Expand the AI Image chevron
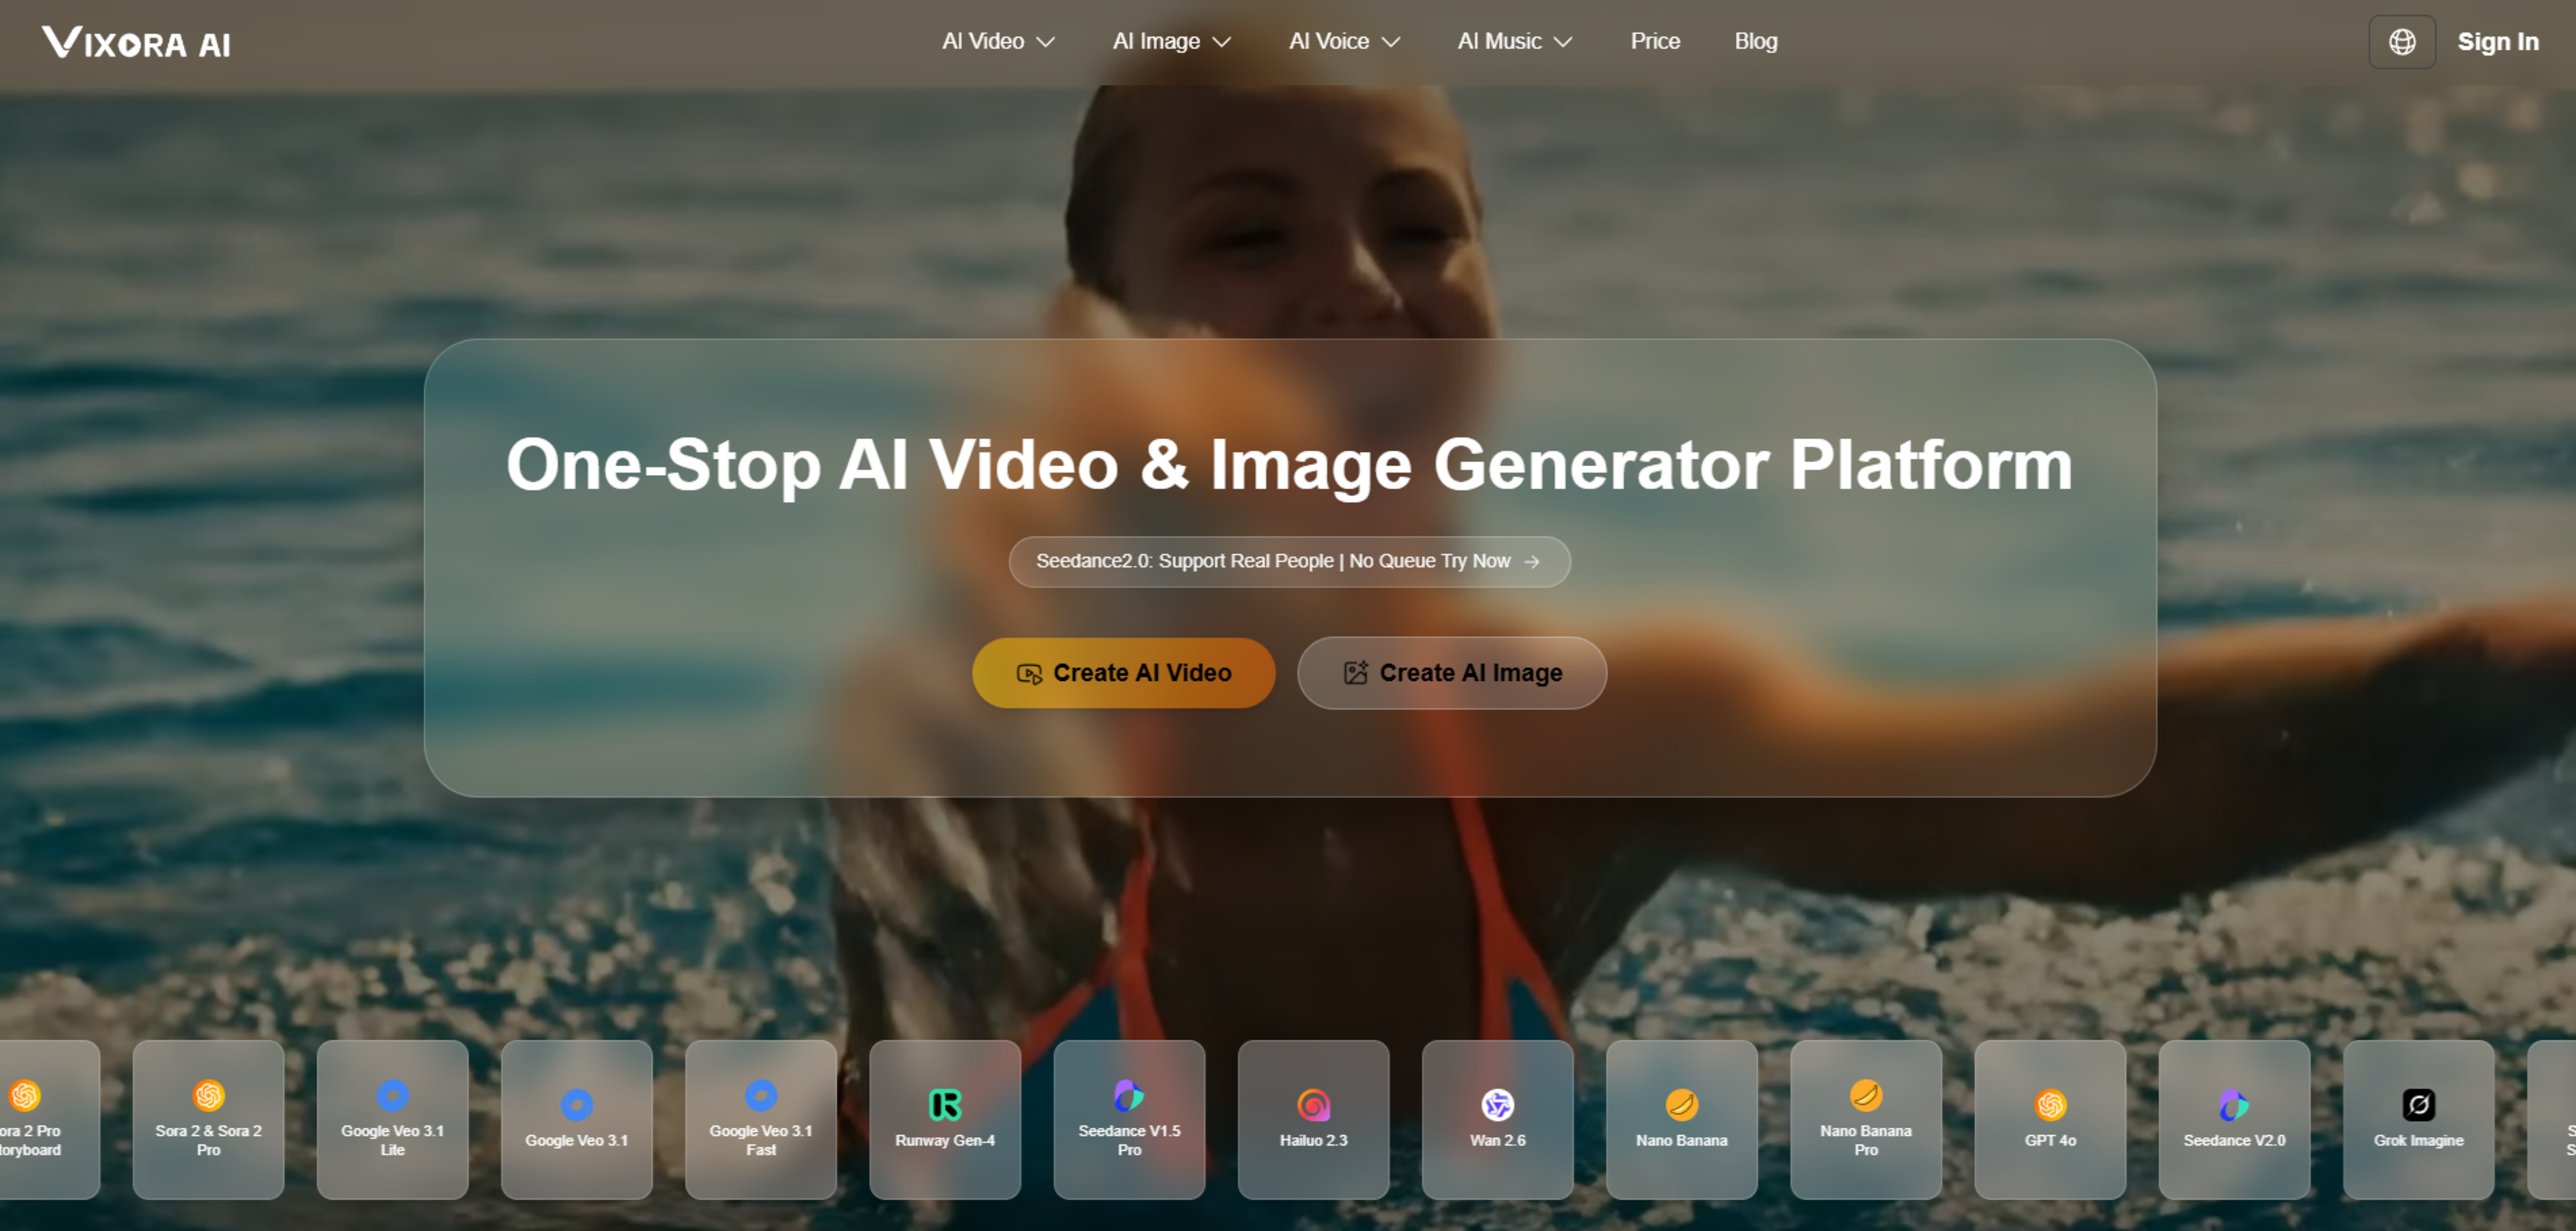The width and height of the screenshot is (2576, 1231). click(x=1221, y=42)
